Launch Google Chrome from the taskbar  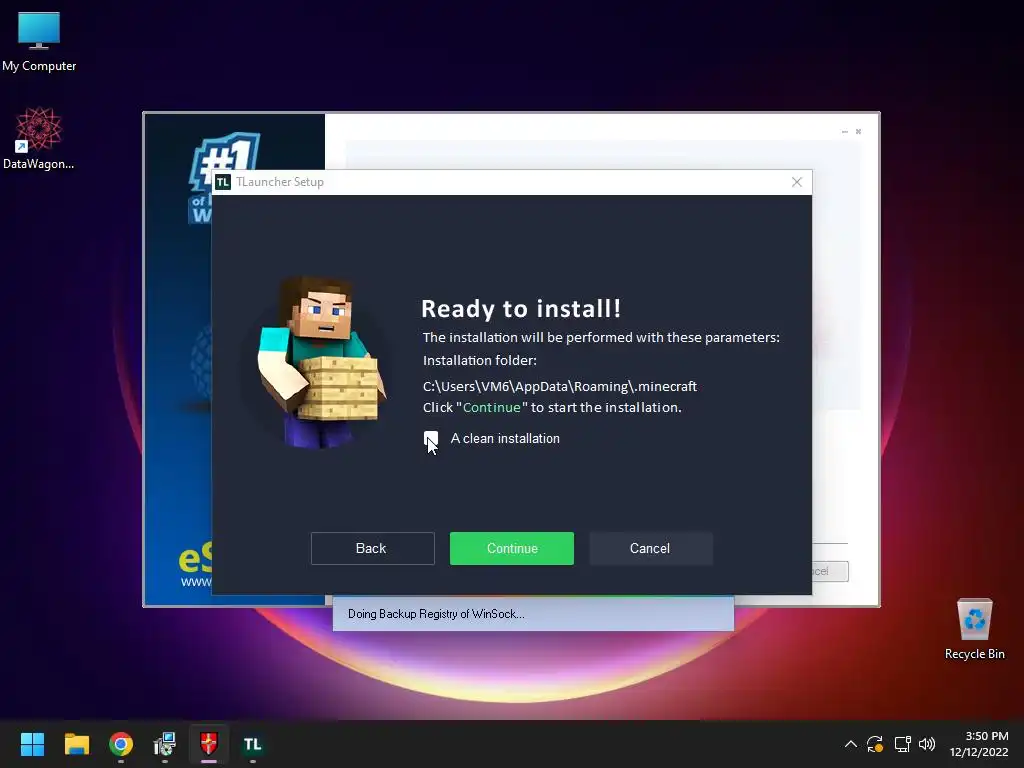[121, 744]
